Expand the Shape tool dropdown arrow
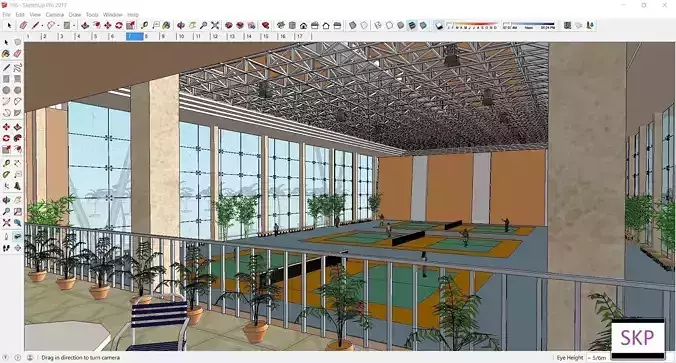 pyautogui.click(x=74, y=26)
